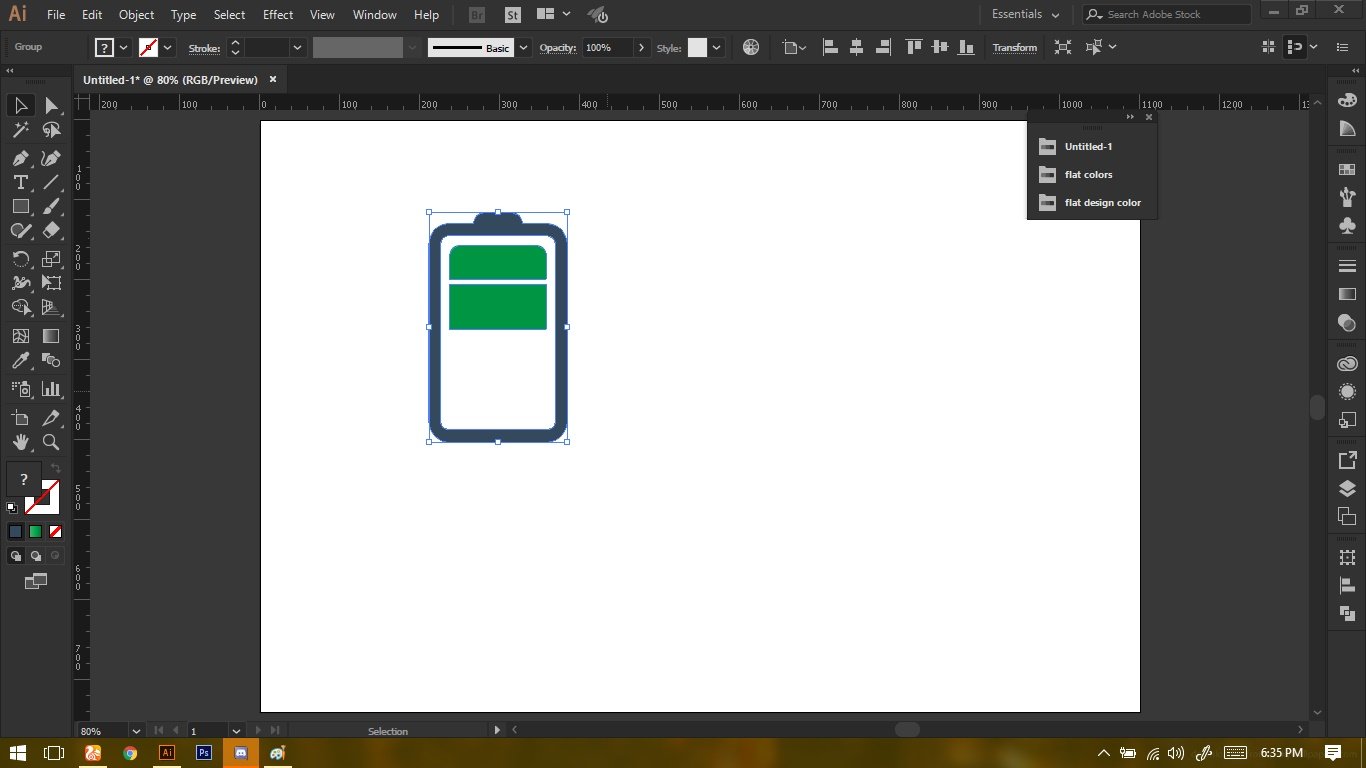This screenshot has width=1366, height=768.
Task: Set paint to None in the toolbar
Action: click(56, 532)
